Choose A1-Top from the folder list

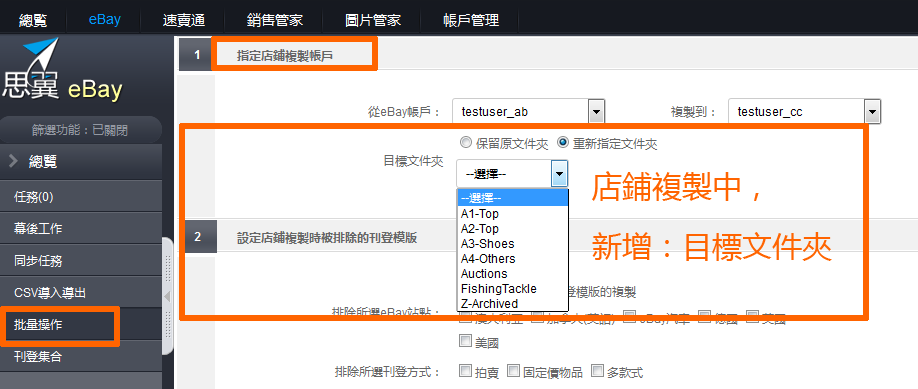pos(512,214)
